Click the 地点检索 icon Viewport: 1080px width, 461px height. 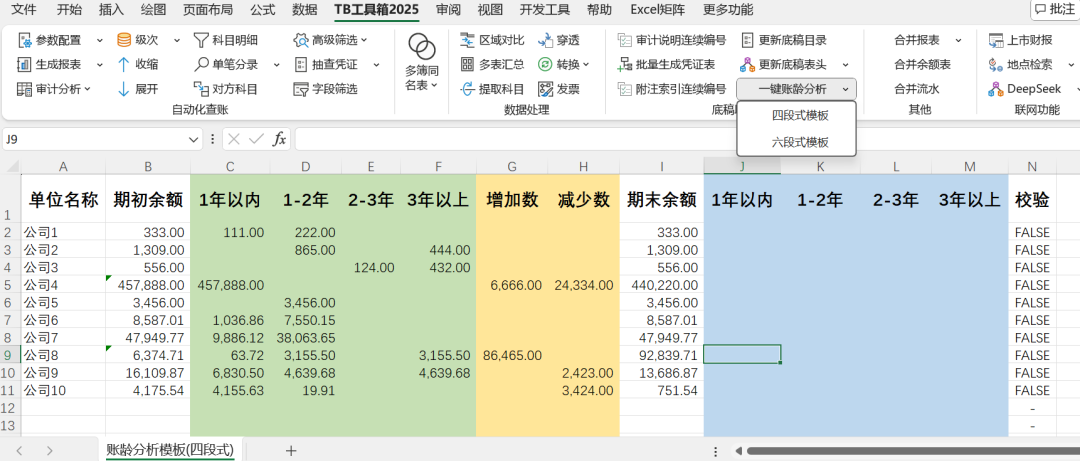[x=996, y=65]
